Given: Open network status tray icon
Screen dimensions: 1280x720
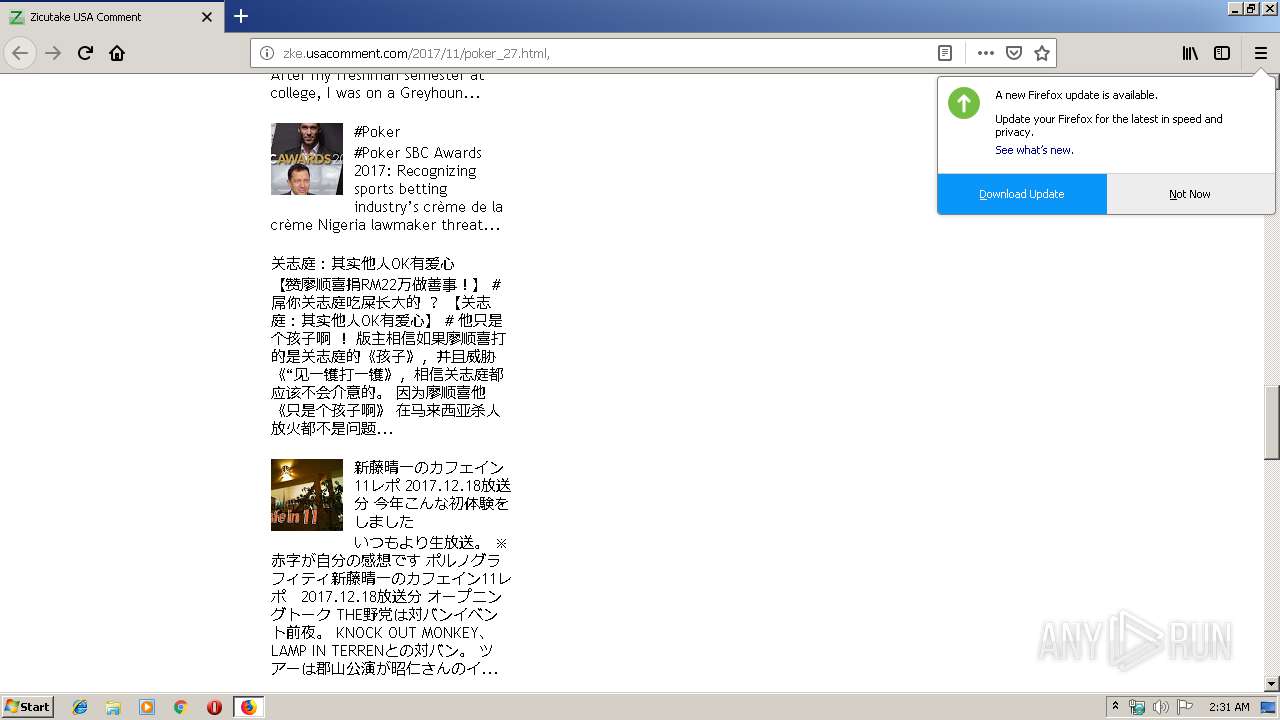Looking at the screenshot, I should (x=1137, y=707).
